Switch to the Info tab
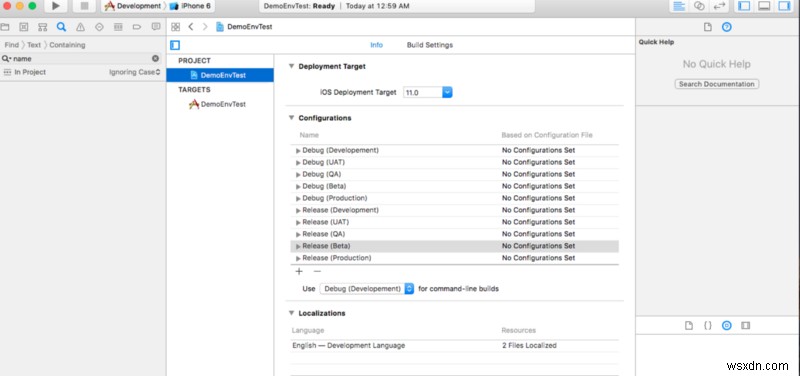 tap(377, 45)
